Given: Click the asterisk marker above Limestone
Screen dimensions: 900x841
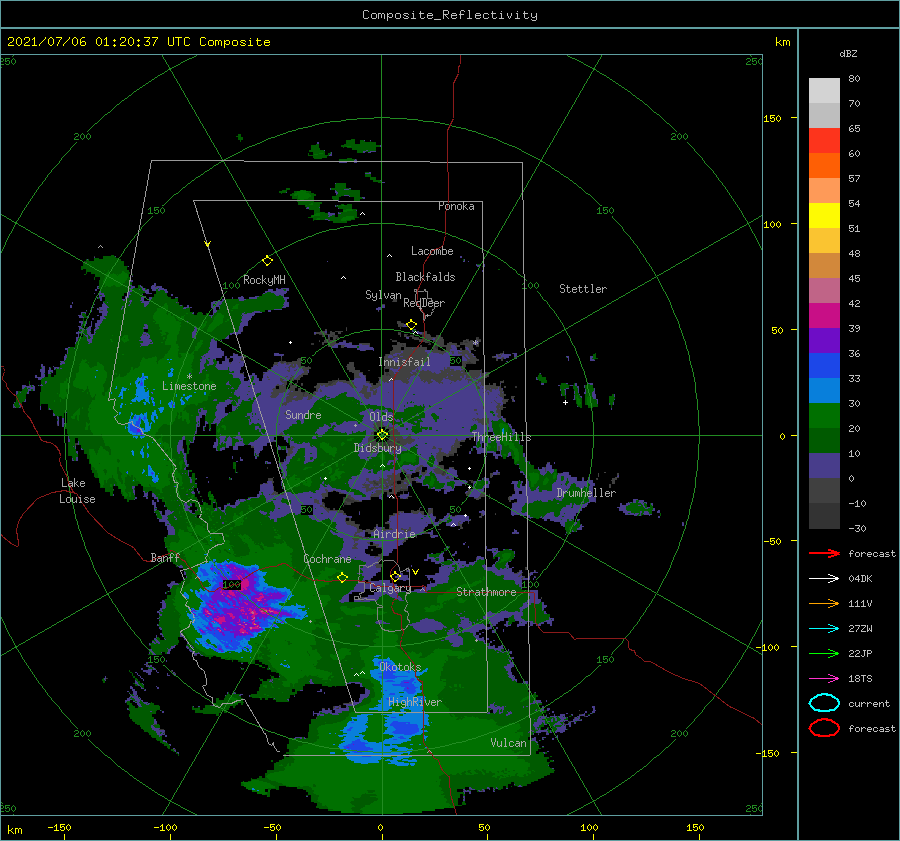Looking at the screenshot, I should 189,377.
